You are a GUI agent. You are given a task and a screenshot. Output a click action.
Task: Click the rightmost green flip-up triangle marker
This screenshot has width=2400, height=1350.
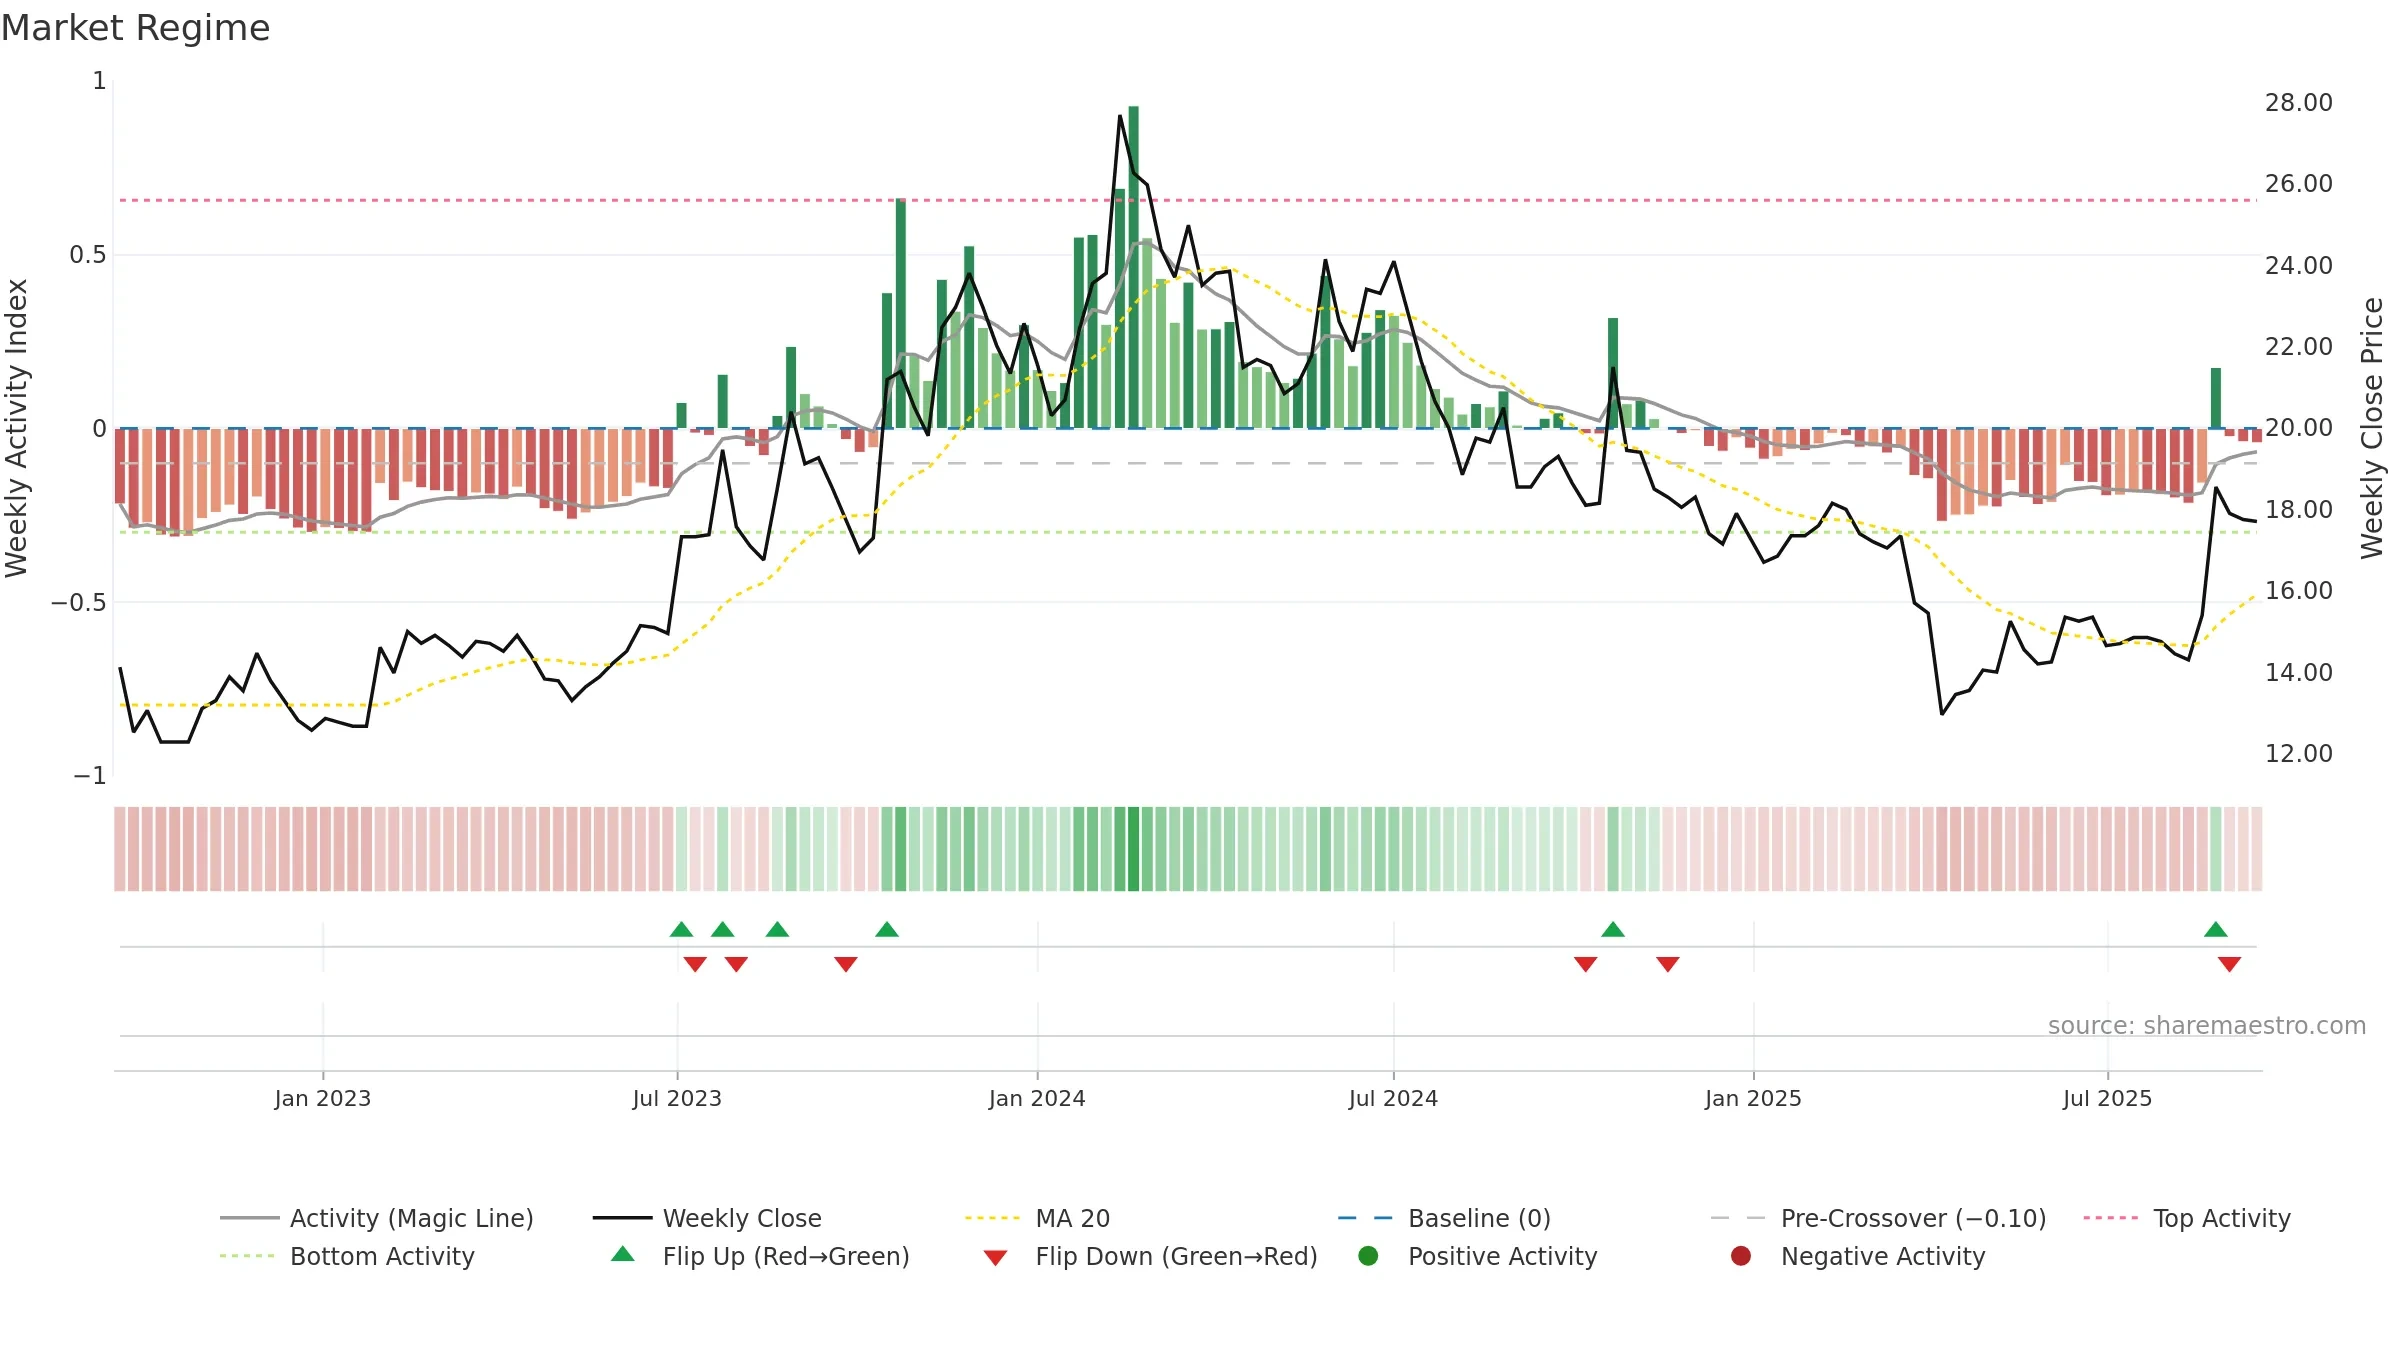click(x=2215, y=929)
